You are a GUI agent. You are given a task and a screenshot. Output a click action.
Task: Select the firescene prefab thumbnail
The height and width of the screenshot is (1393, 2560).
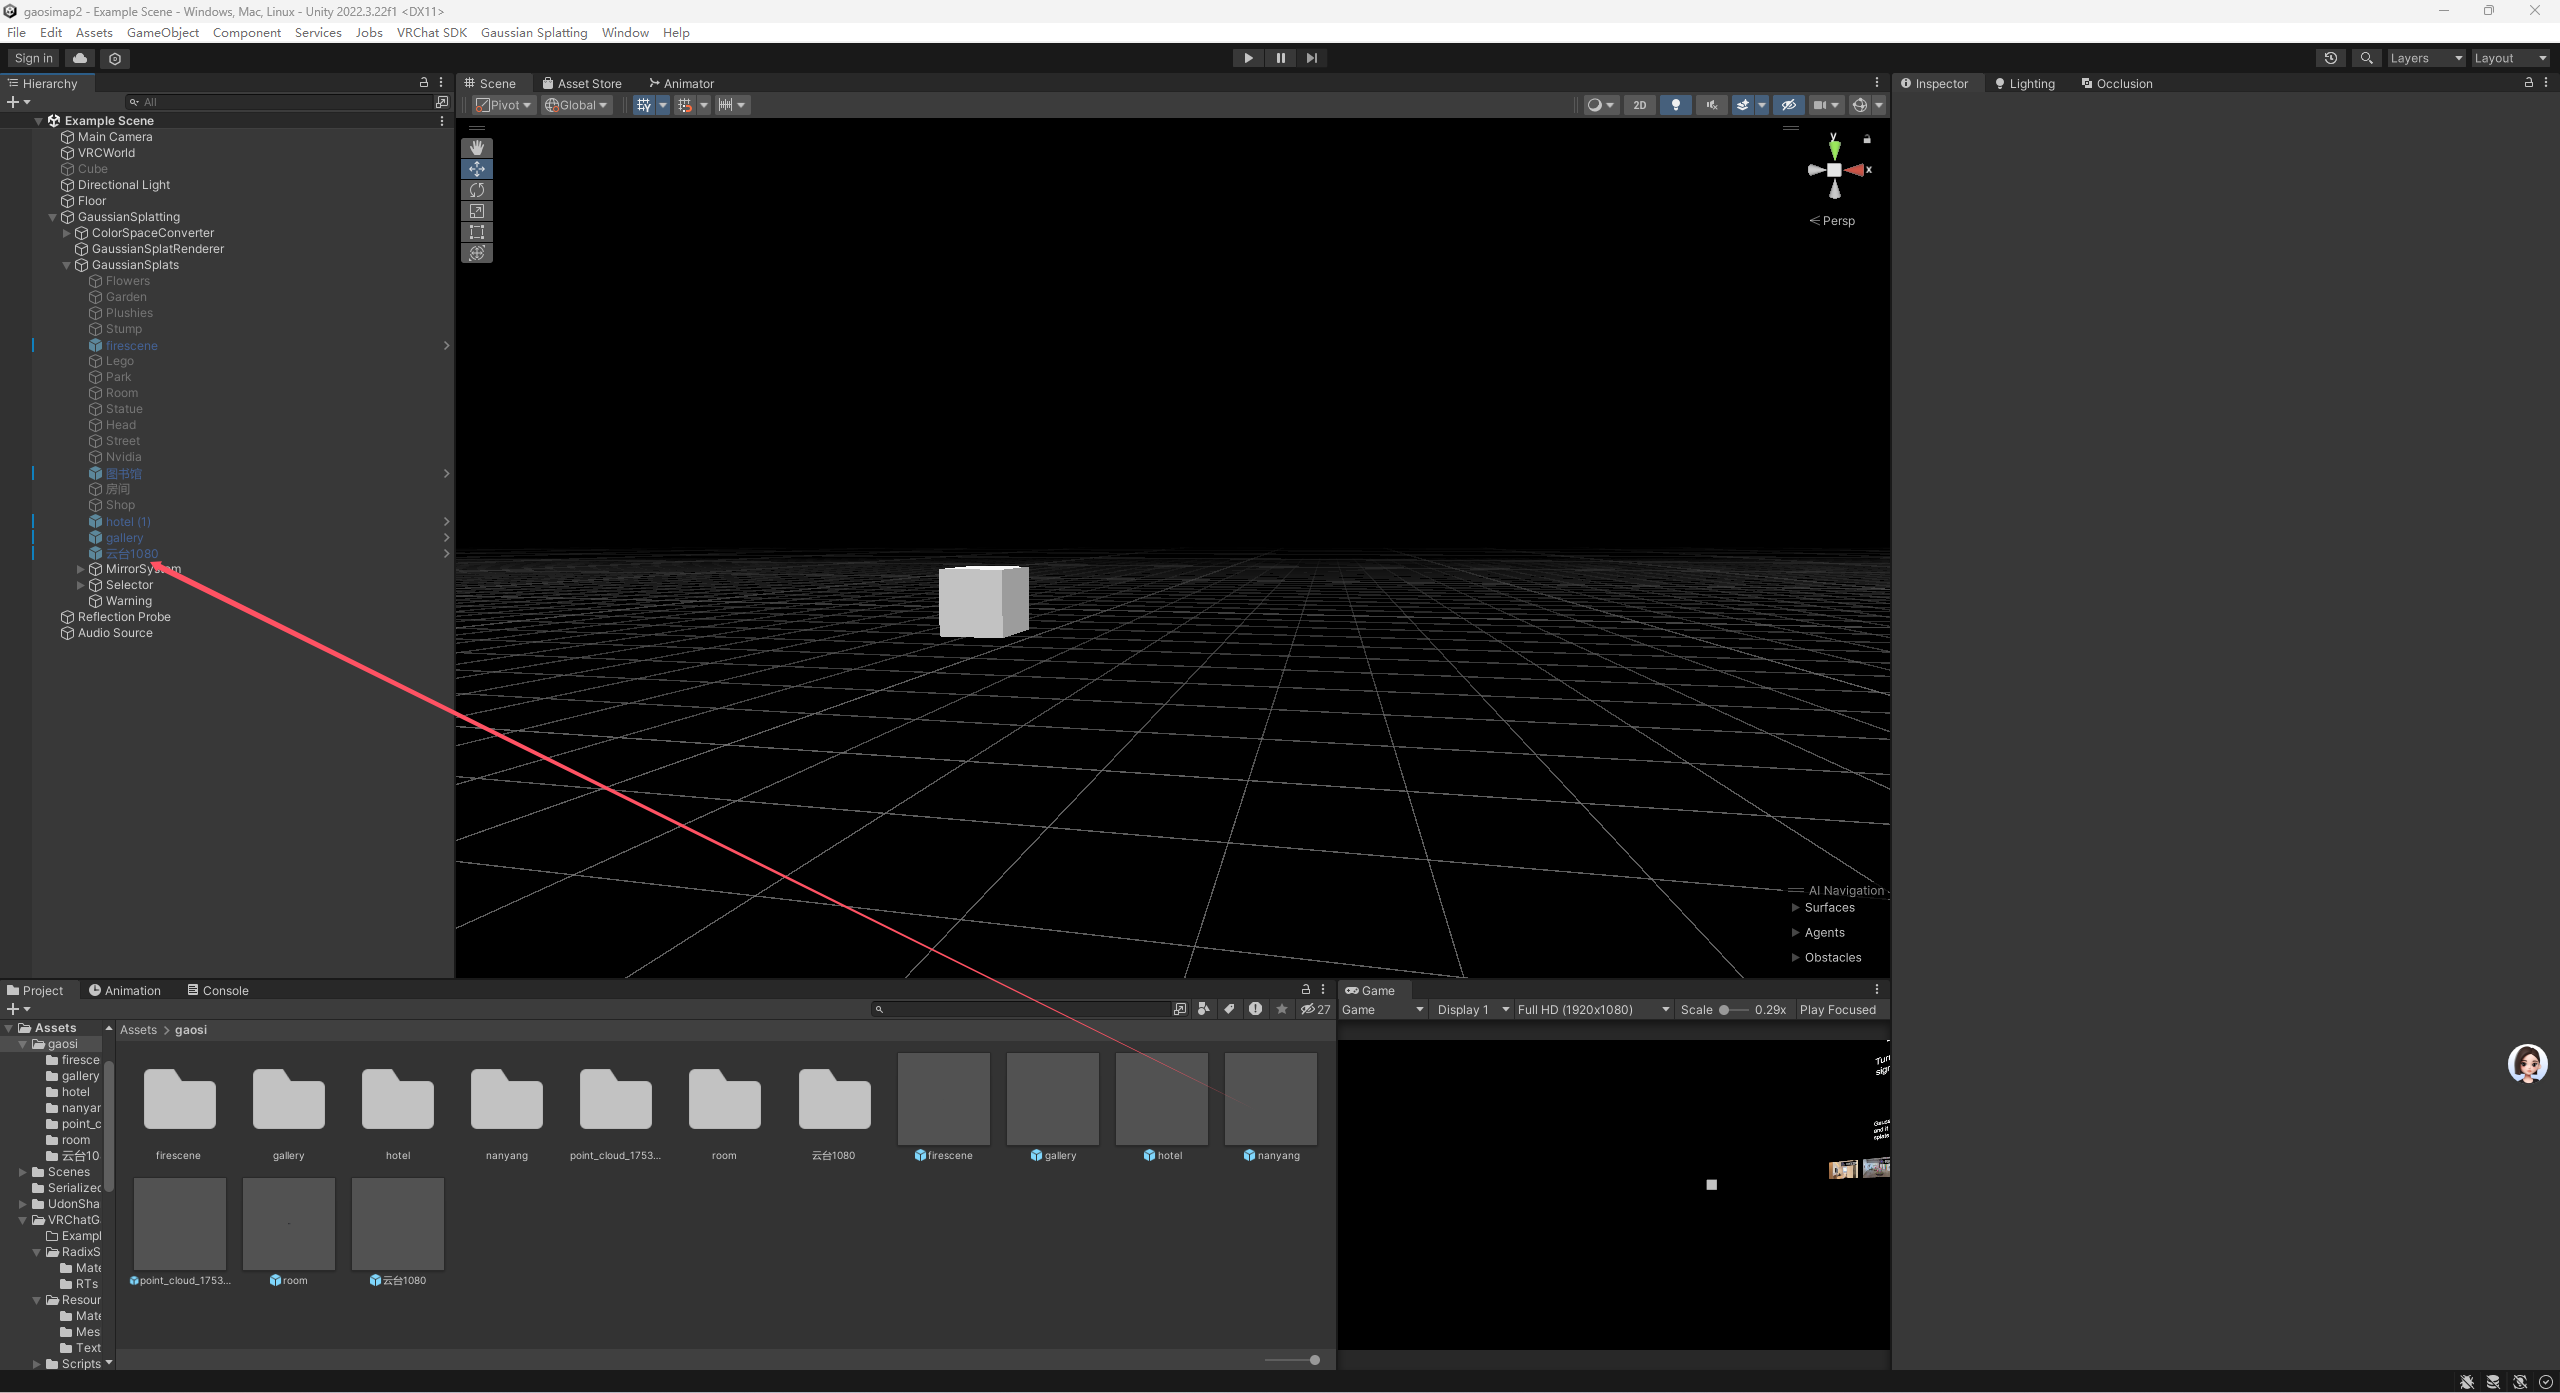[943, 1098]
